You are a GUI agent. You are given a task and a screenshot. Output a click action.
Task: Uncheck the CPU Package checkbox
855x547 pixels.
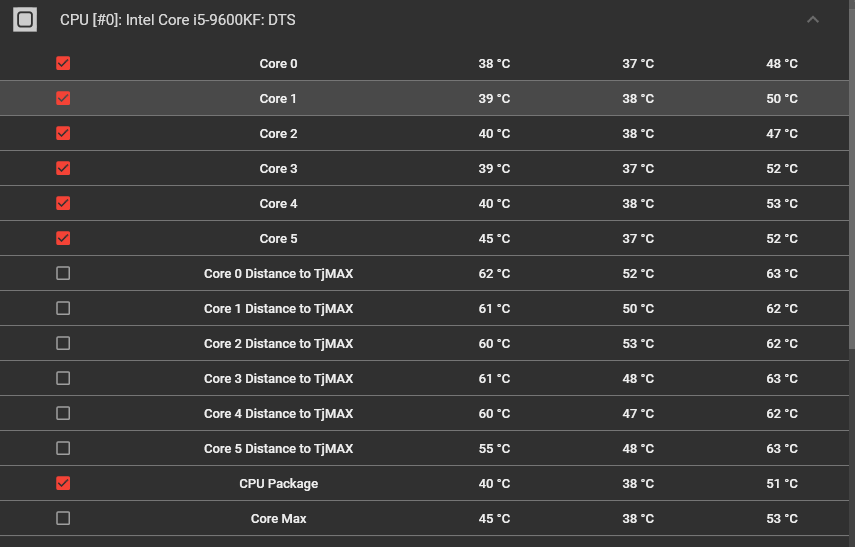click(x=63, y=484)
